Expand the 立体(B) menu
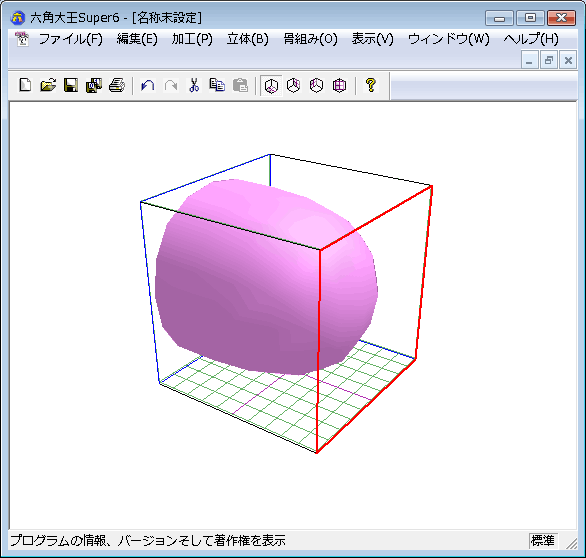Viewport: 586px width, 558px height. pos(247,39)
